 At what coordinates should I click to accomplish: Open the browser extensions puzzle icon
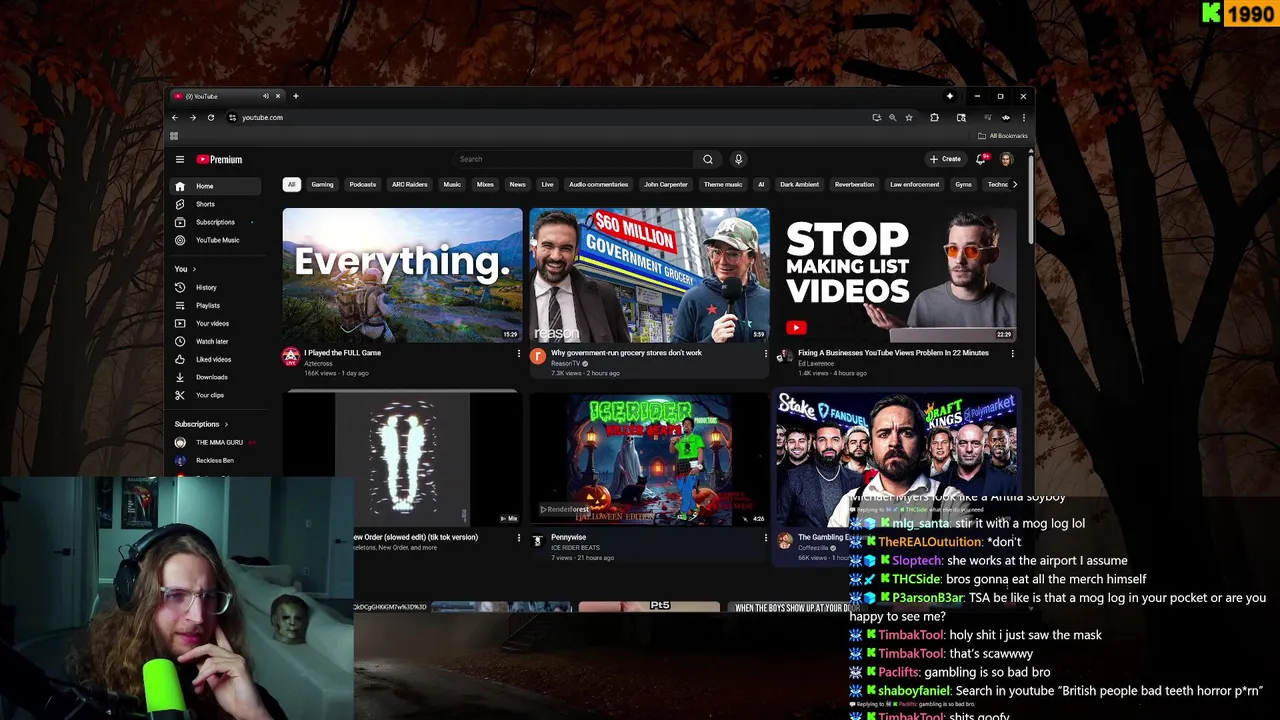coord(934,117)
